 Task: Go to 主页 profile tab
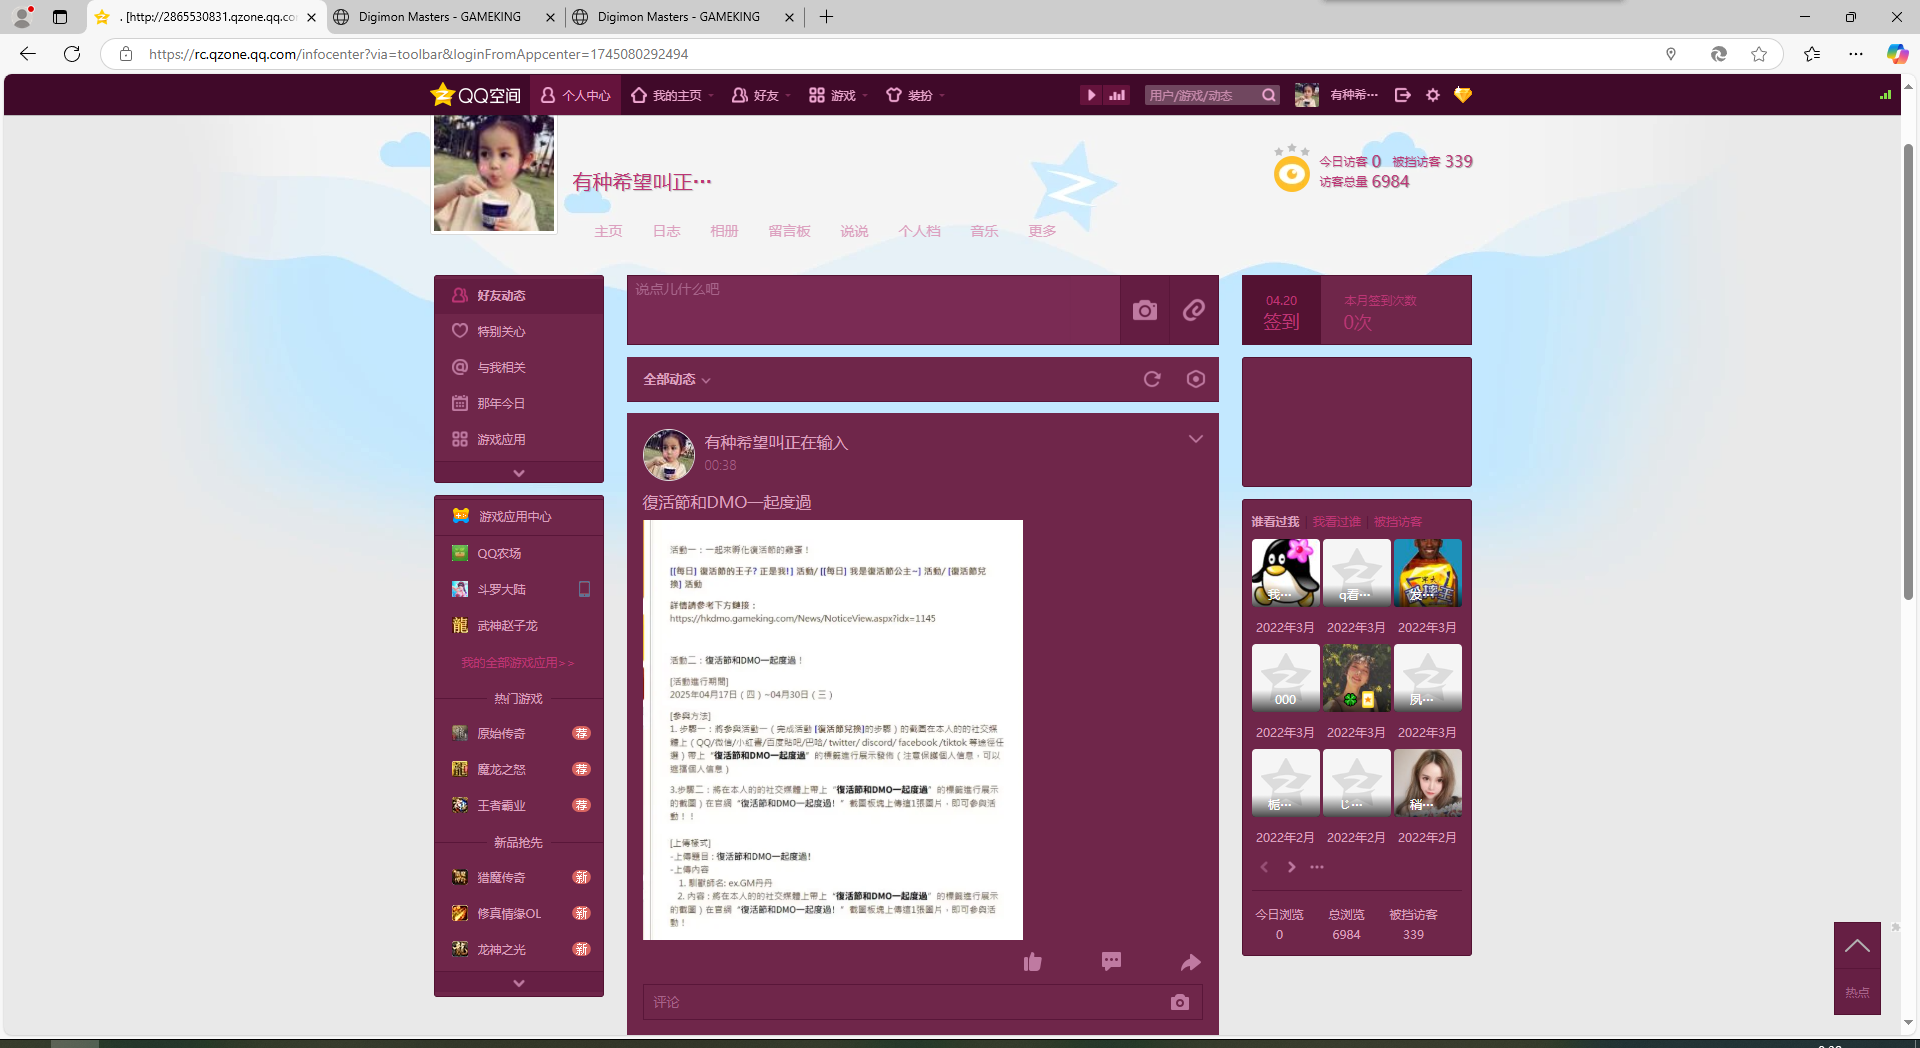(608, 231)
